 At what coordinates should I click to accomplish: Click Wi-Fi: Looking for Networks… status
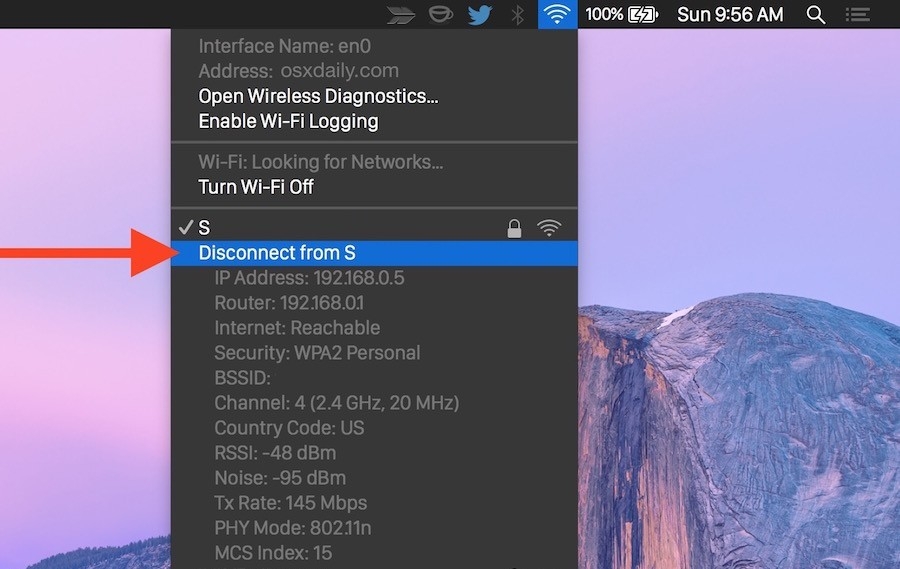click(374, 162)
